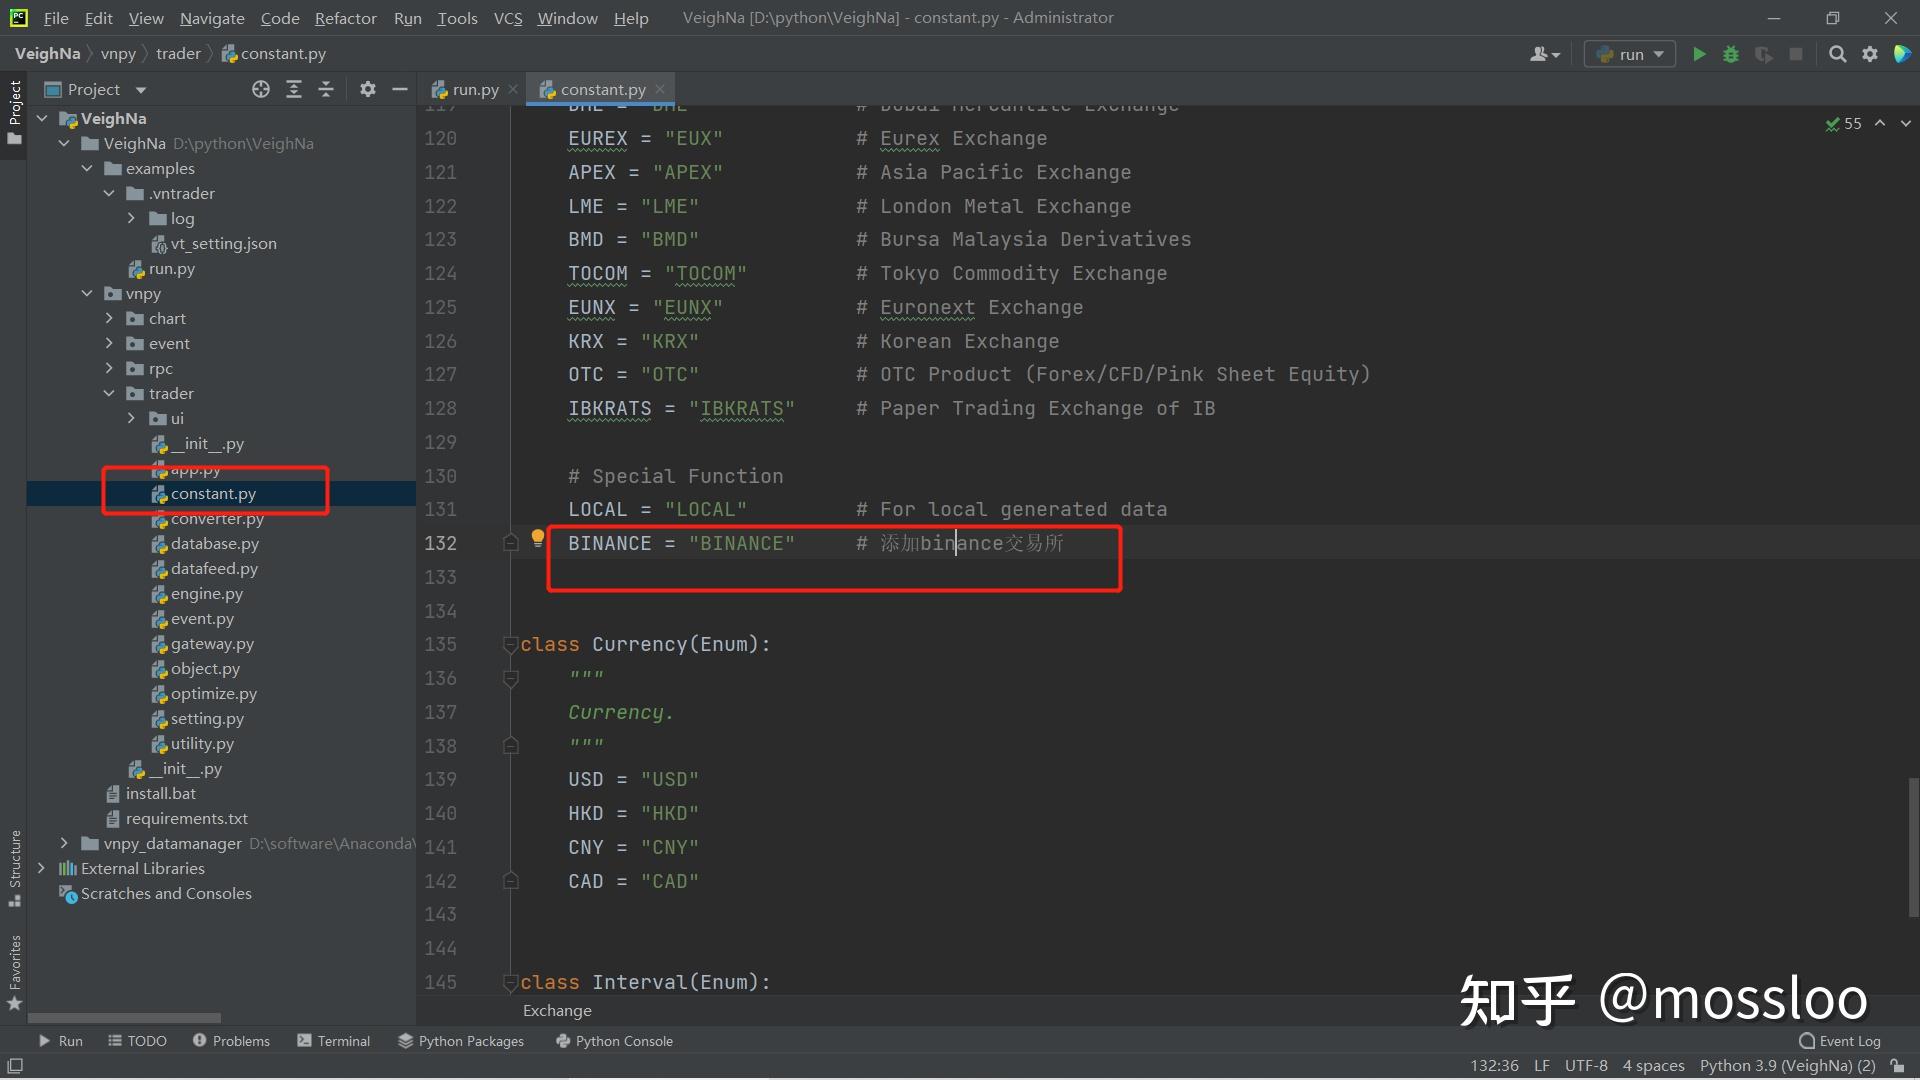Image resolution: width=1920 pixels, height=1080 pixels.
Task: Toggle tool window bars at bottom-left corner
Action: 15,1066
